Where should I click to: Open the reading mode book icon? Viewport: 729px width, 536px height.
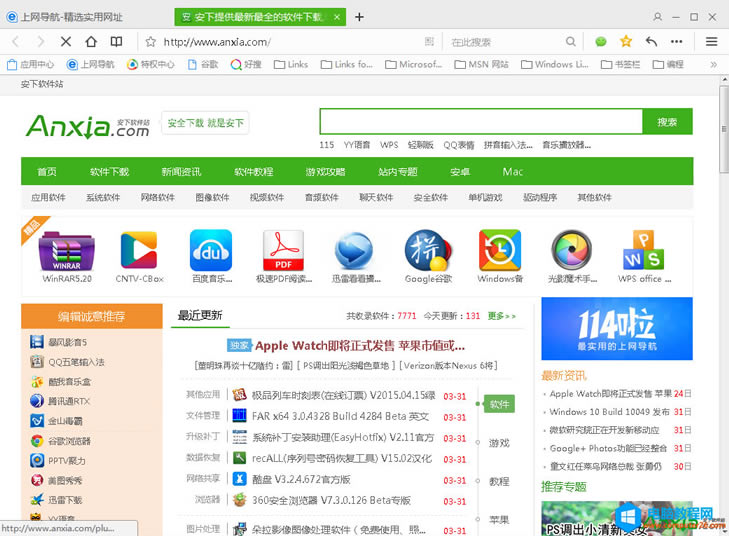point(117,42)
